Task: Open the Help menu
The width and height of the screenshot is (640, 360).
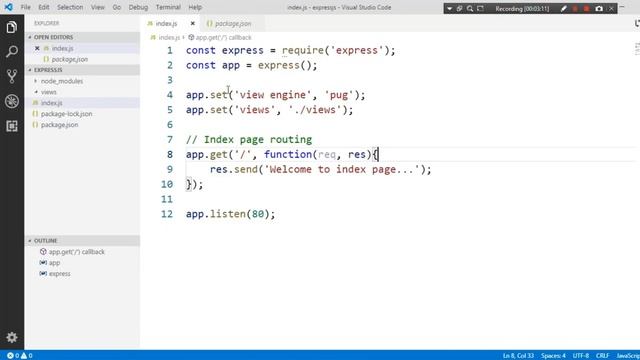Action: [x=195, y=7]
